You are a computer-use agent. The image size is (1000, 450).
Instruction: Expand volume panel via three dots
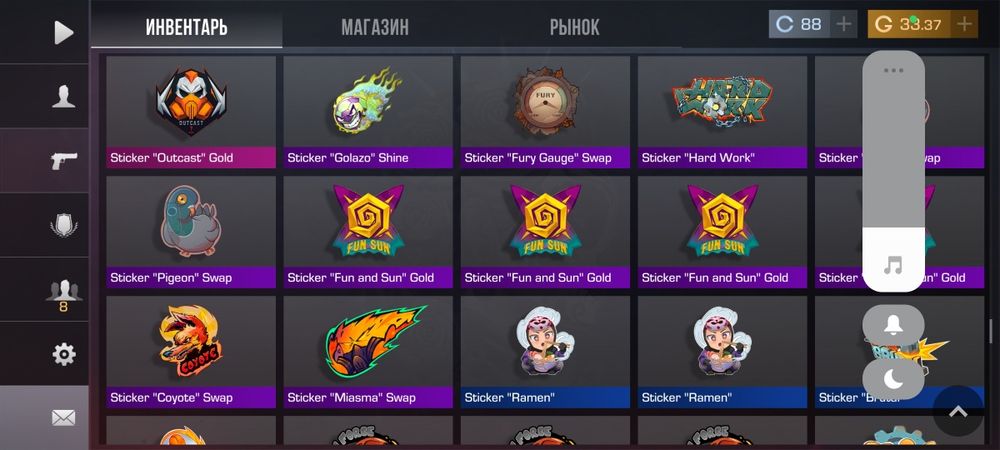pyautogui.click(x=893, y=71)
